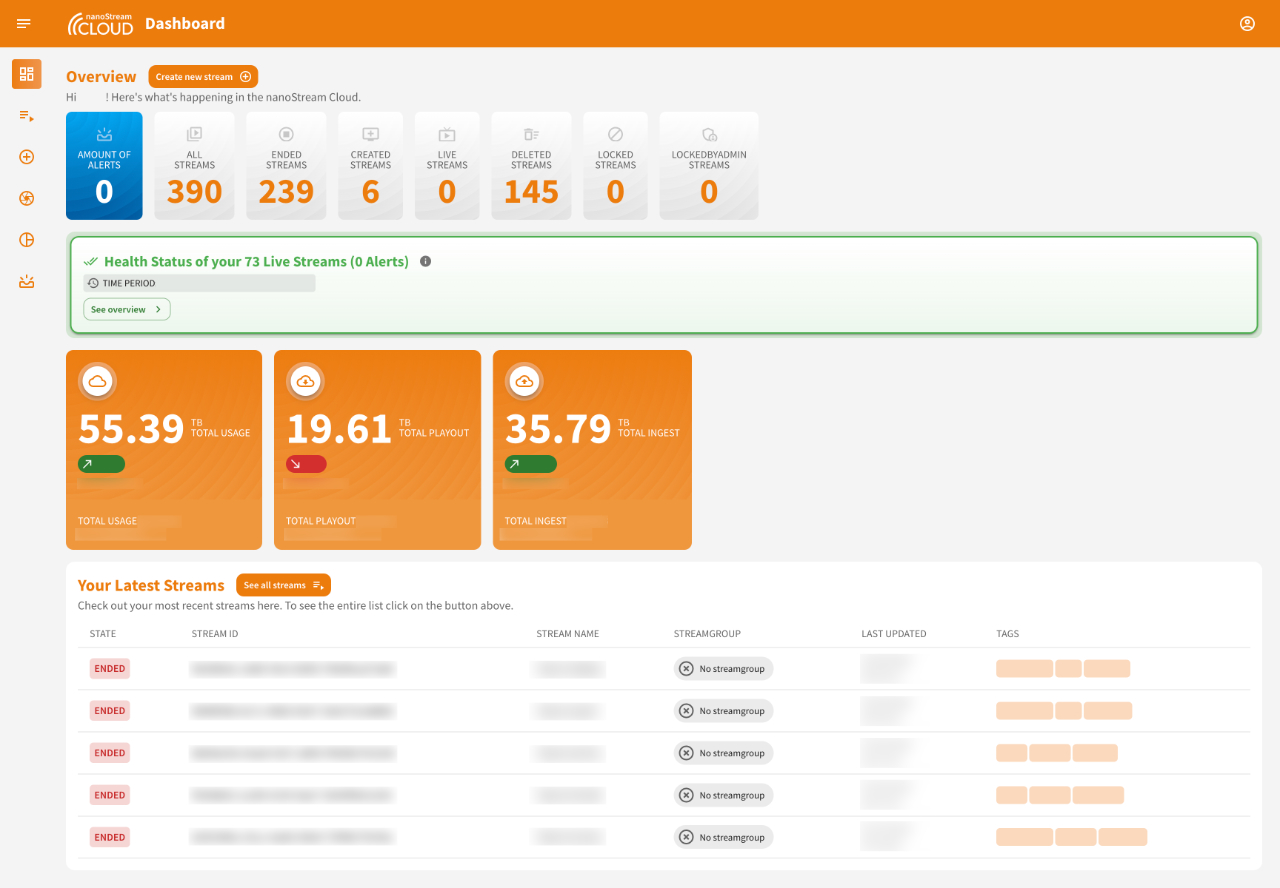The height and width of the screenshot is (888, 1280).
Task: Open the Locked Streams card
Action: pos(616,166)
